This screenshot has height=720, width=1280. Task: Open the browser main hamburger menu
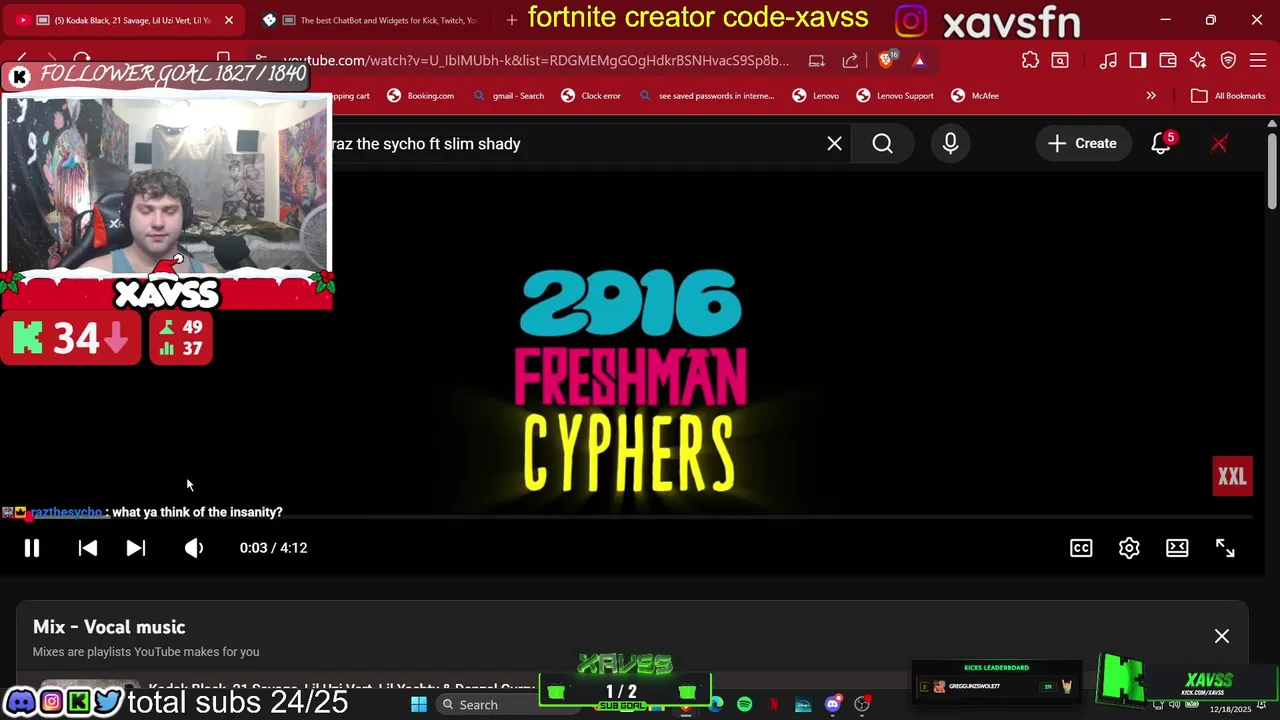coord(1259,60)
